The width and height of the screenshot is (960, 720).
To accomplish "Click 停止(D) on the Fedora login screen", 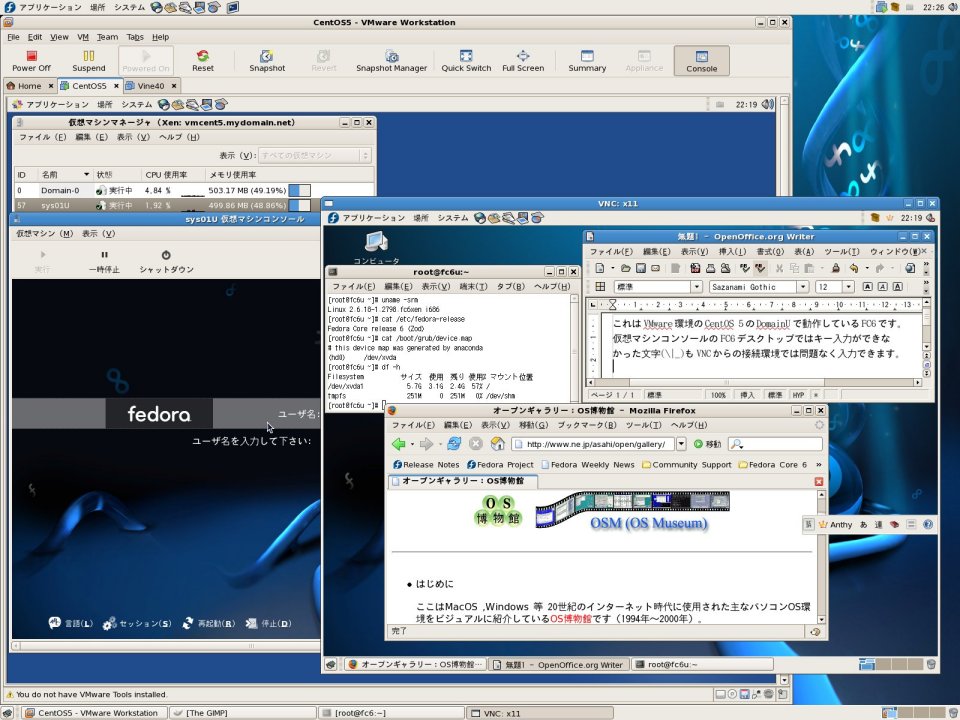I will coord(268,623).
